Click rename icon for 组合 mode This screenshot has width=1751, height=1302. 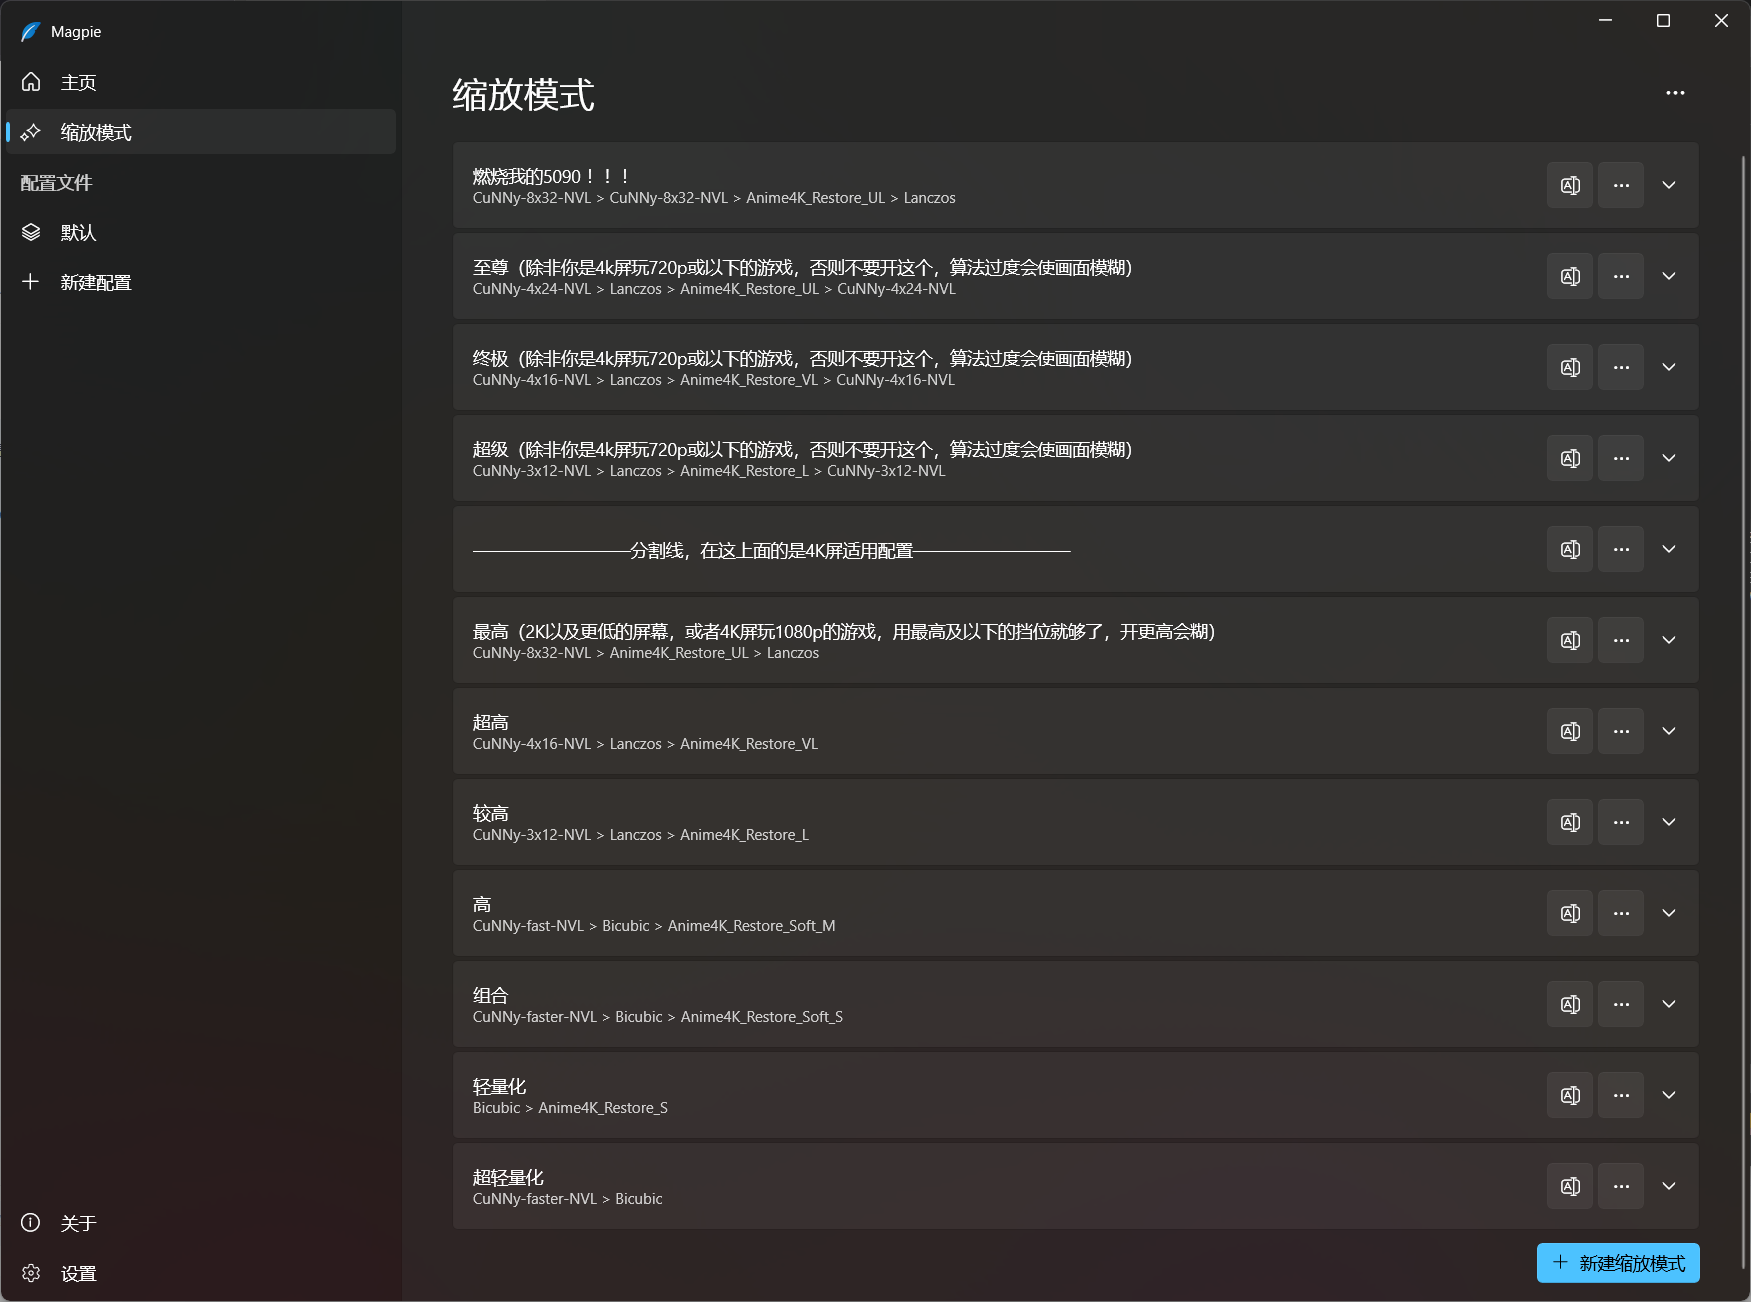point(1570,1004)
